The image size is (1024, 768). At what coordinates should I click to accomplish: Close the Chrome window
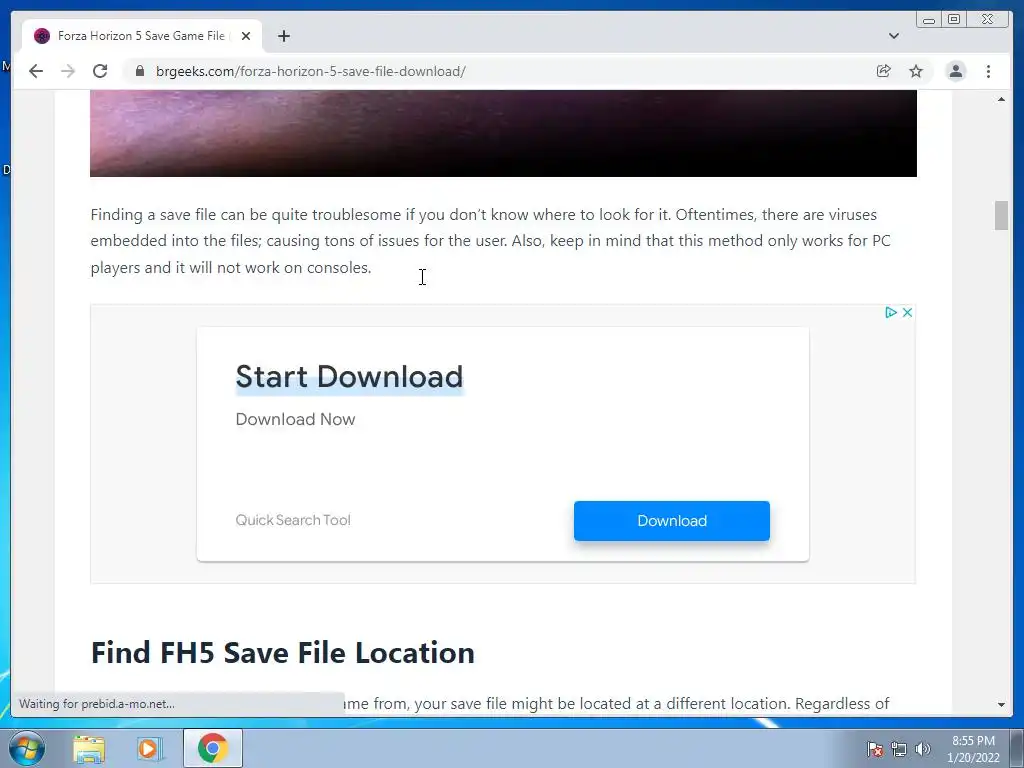[988, 20]
